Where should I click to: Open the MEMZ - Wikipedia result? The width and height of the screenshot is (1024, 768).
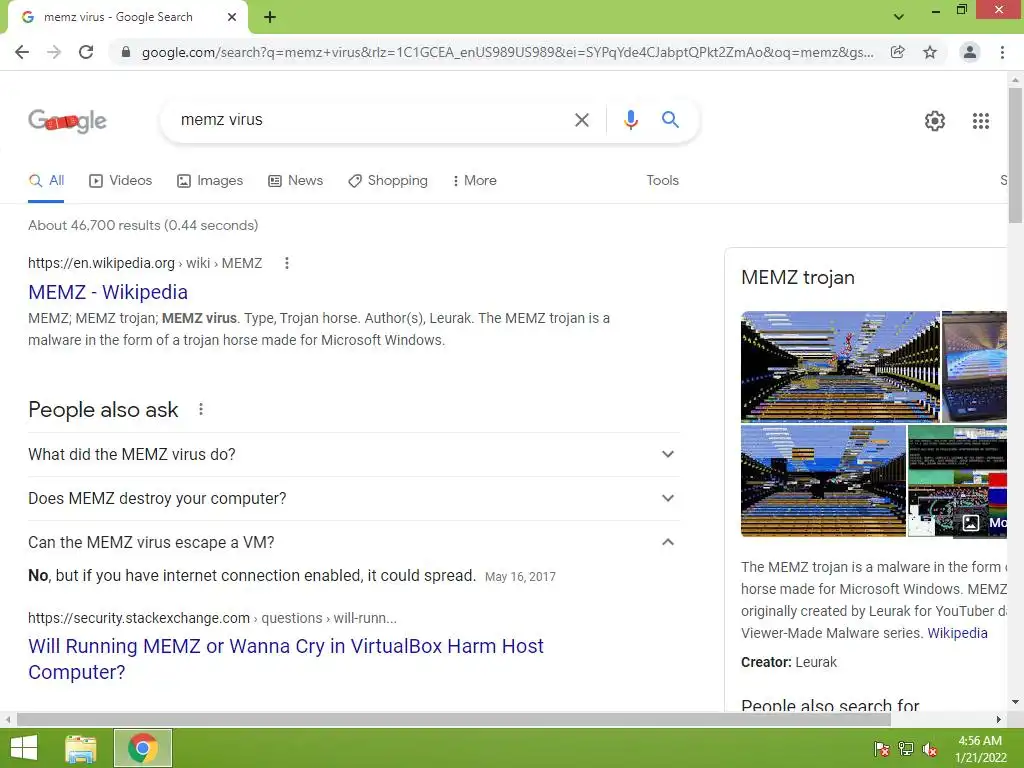pos(108,292)
